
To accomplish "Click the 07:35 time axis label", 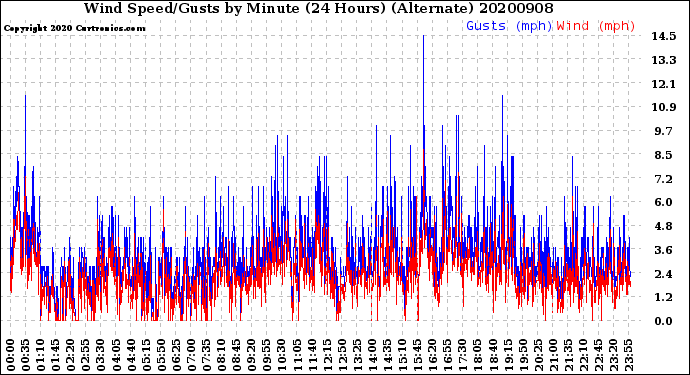I will [x=206, y=355].
